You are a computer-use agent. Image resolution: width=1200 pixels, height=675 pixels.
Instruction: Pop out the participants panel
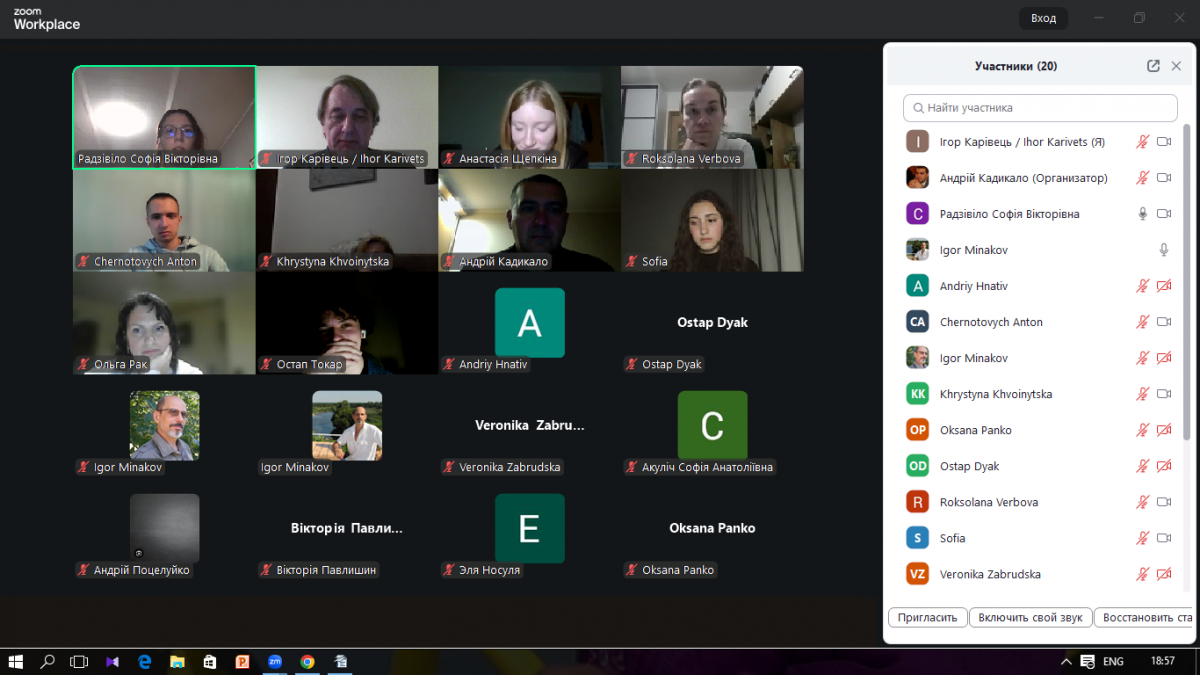click(x=1153, y=66)
